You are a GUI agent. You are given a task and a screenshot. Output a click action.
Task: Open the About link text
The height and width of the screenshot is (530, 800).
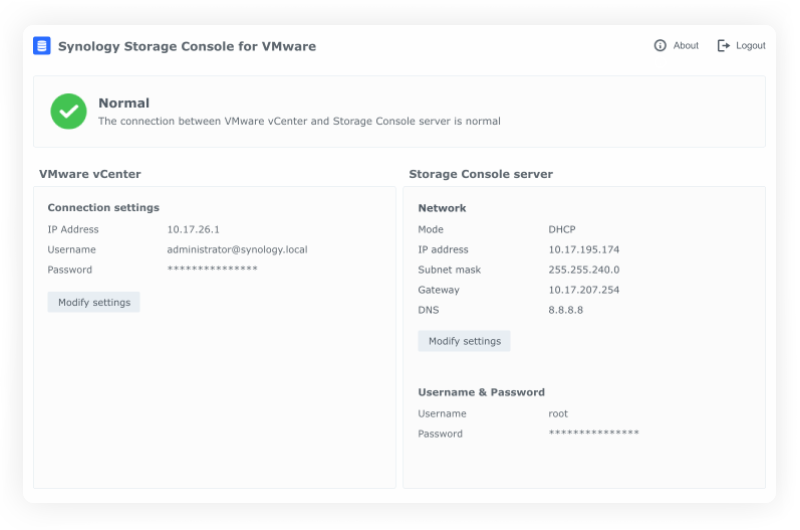[686, 45]
